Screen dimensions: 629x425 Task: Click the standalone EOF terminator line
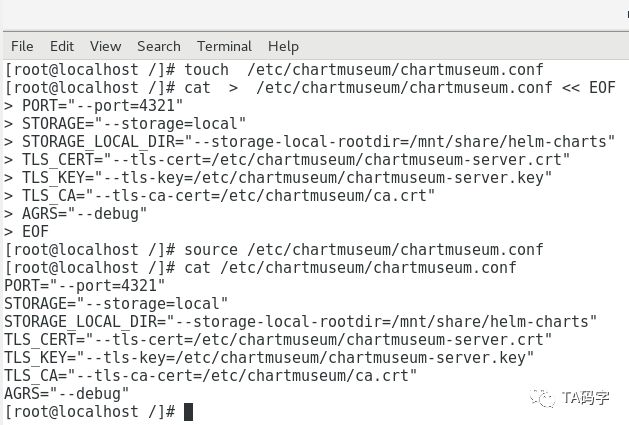pyautogui.click(x=26, y=232)
